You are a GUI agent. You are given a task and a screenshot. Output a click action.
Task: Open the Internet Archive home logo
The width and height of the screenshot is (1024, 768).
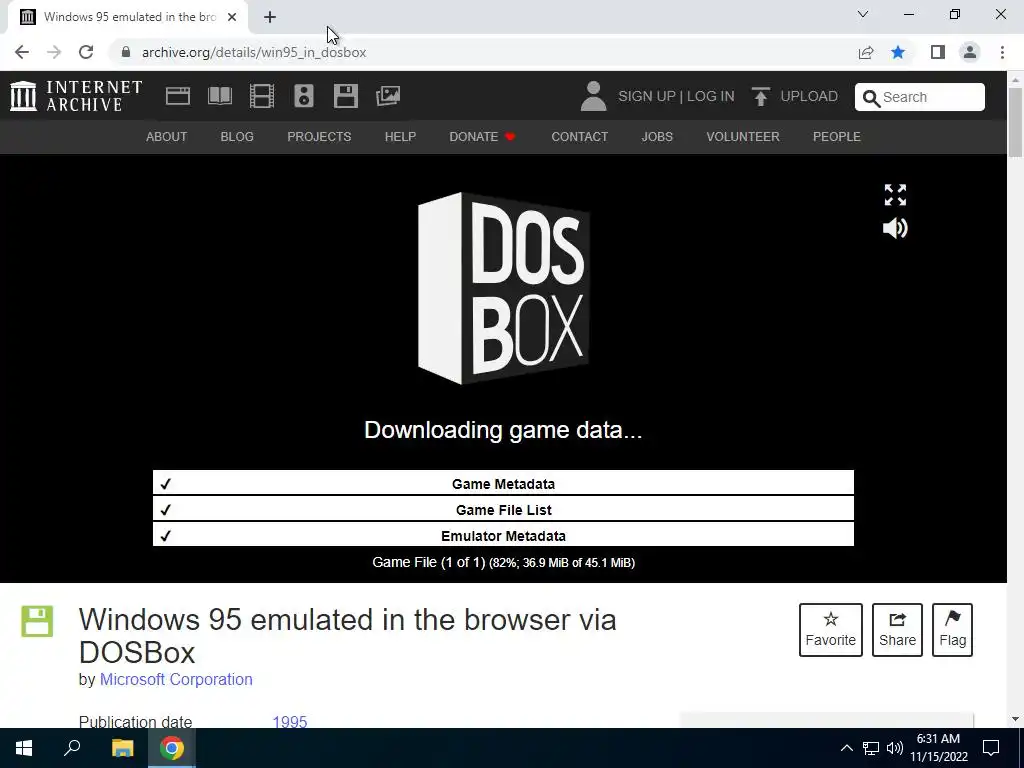coord(76,96)
